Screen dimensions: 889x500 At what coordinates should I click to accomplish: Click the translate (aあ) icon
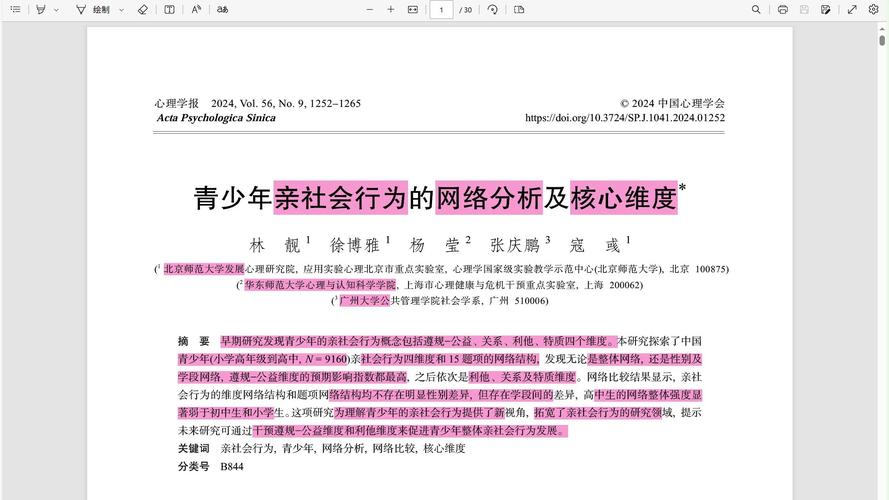pyautogui.click(x=222, y=10)
